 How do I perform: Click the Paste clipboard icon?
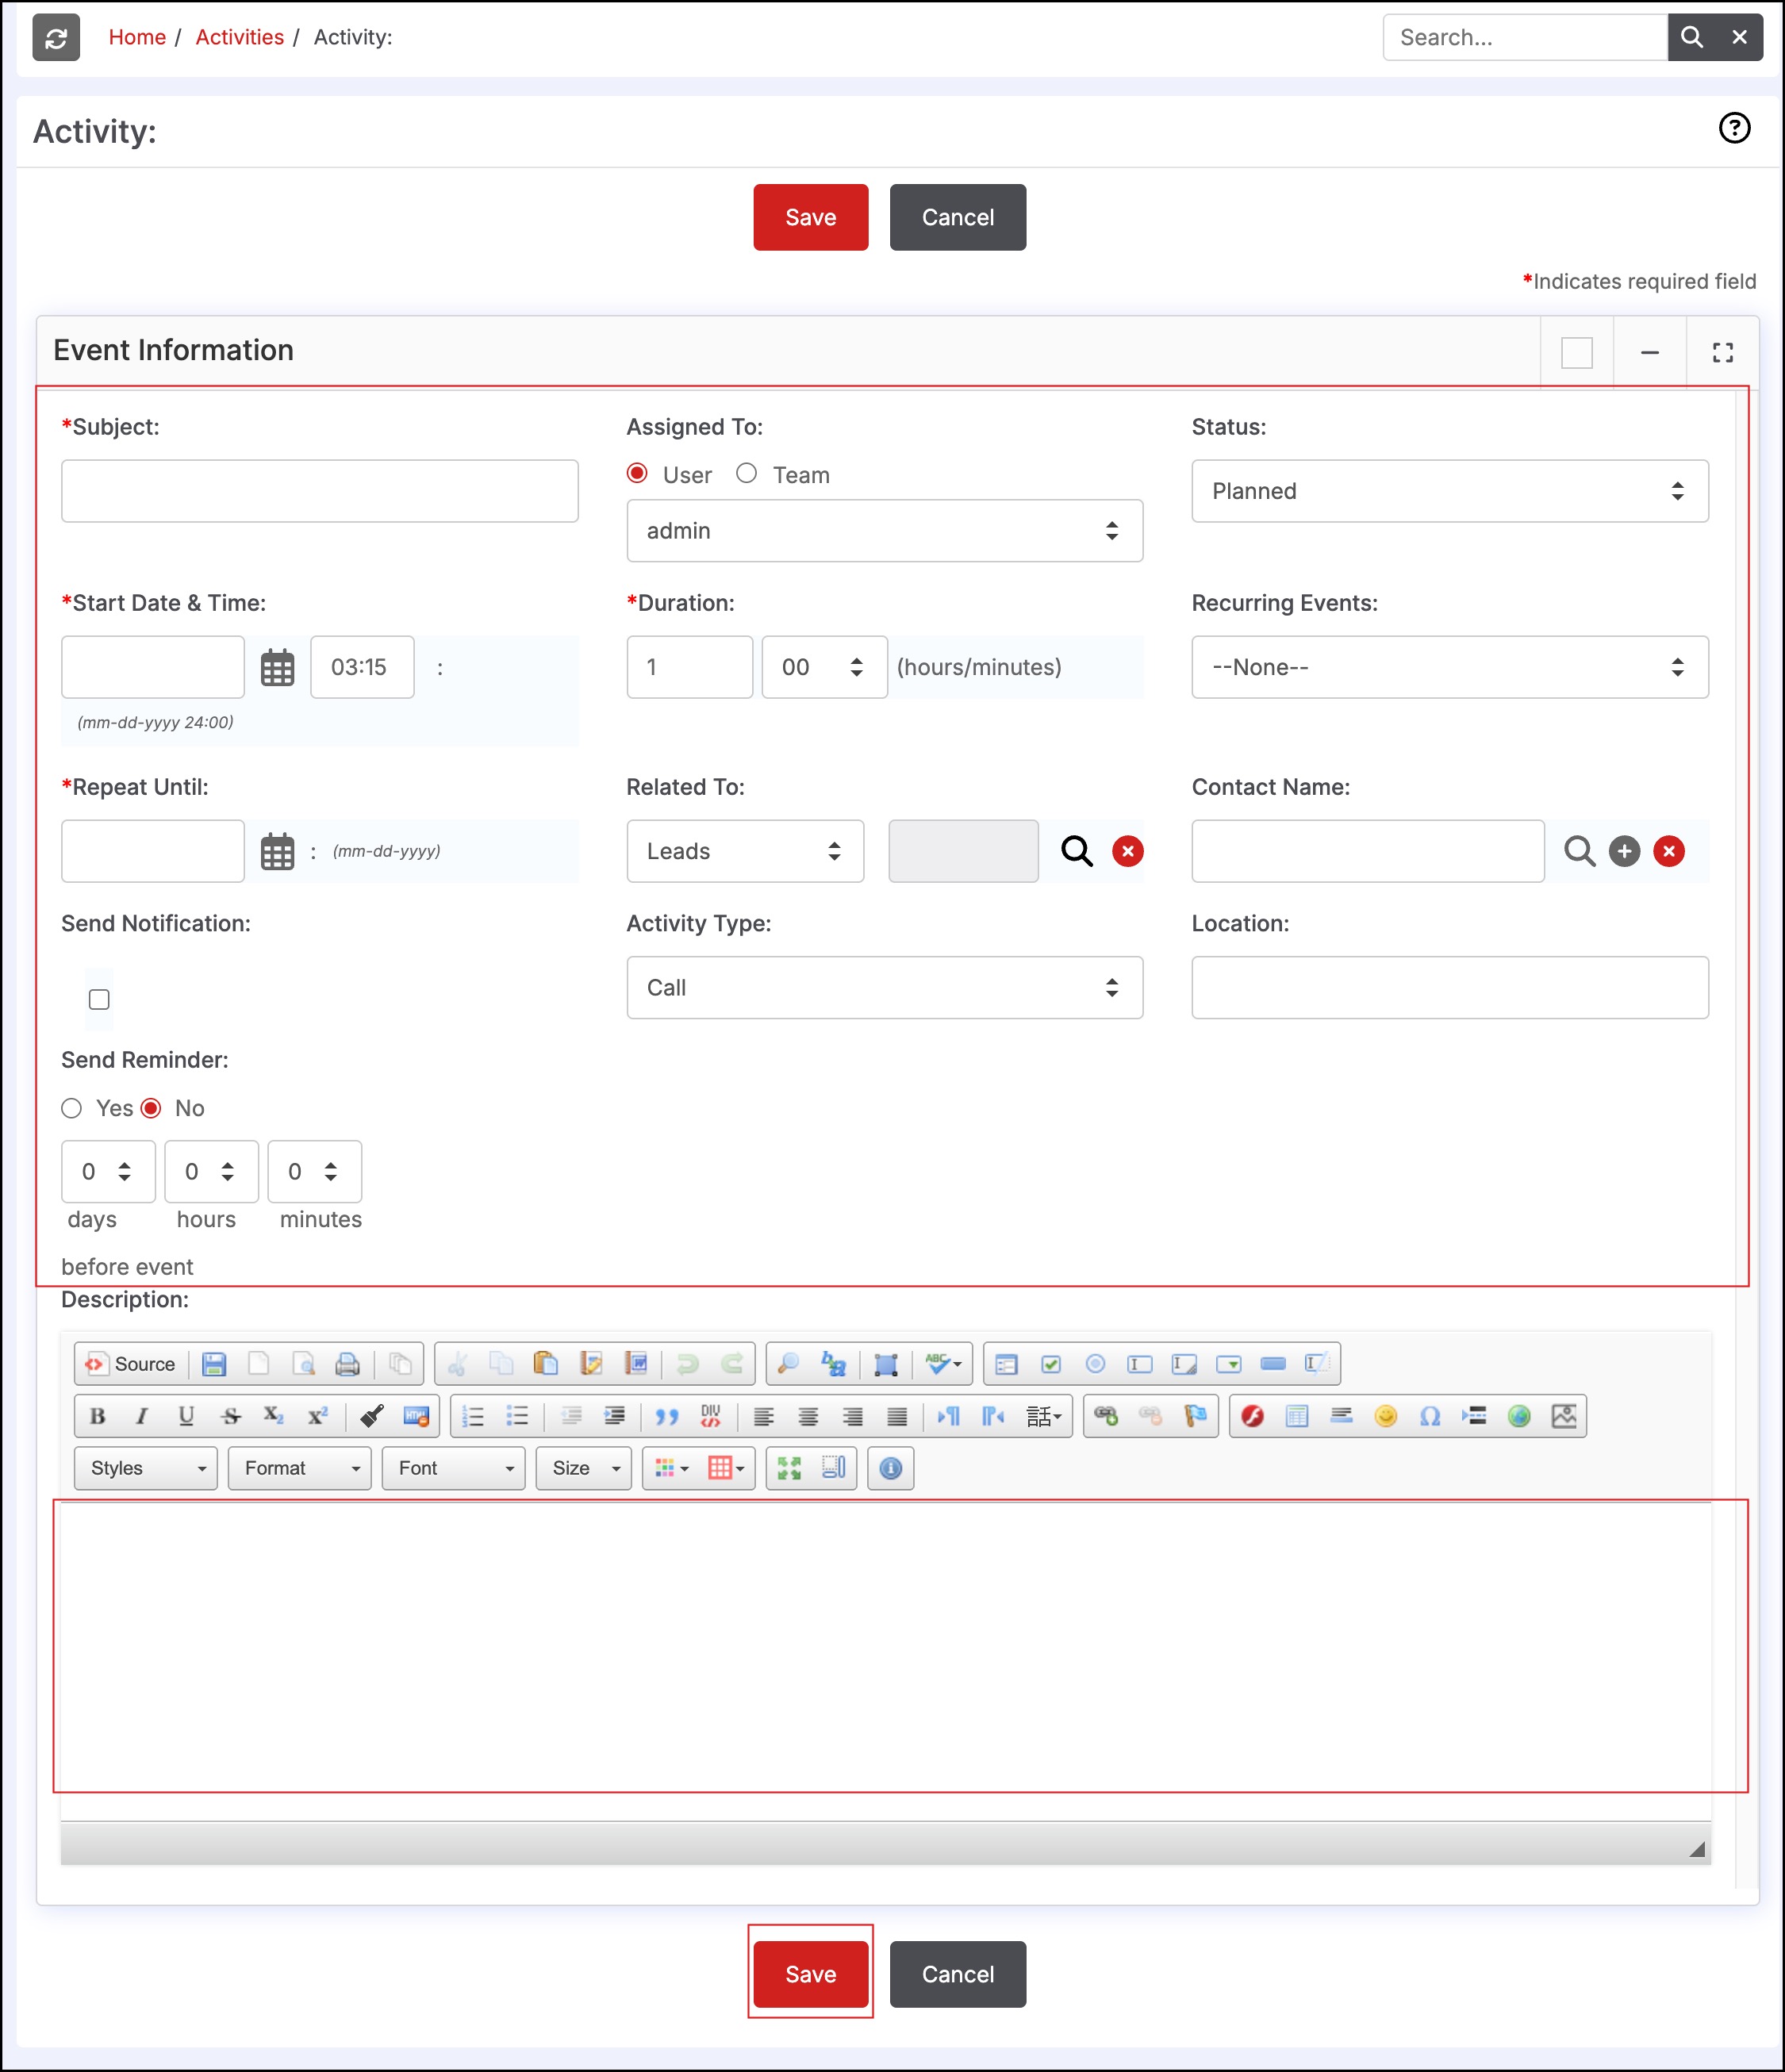[x=546, y=1364]
